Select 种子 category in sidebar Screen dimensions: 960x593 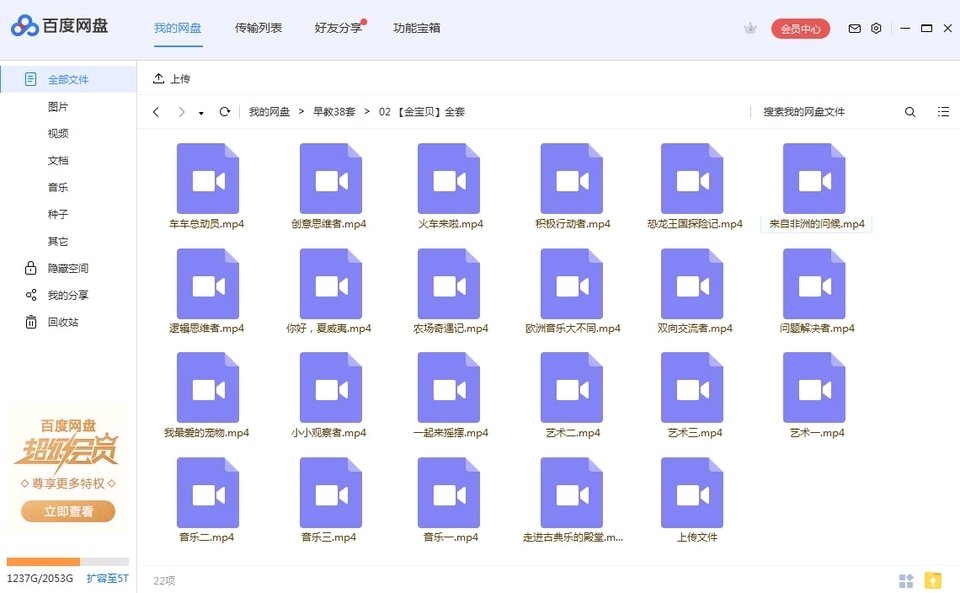58,214
